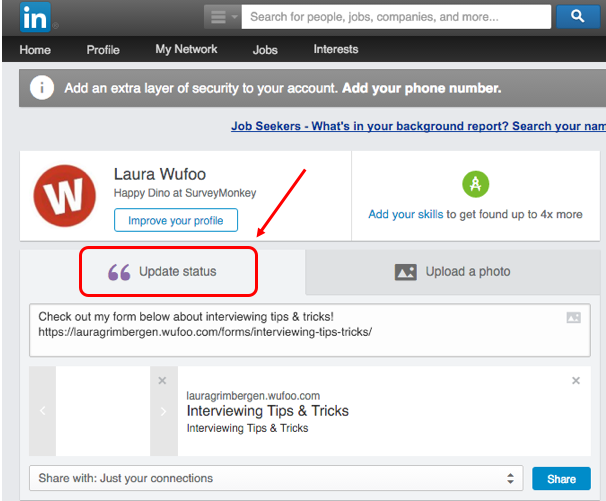Viewport: 606px width, 501px height.
Task: Open the search category dropdown menu icon
Action: tap(223, 17)
